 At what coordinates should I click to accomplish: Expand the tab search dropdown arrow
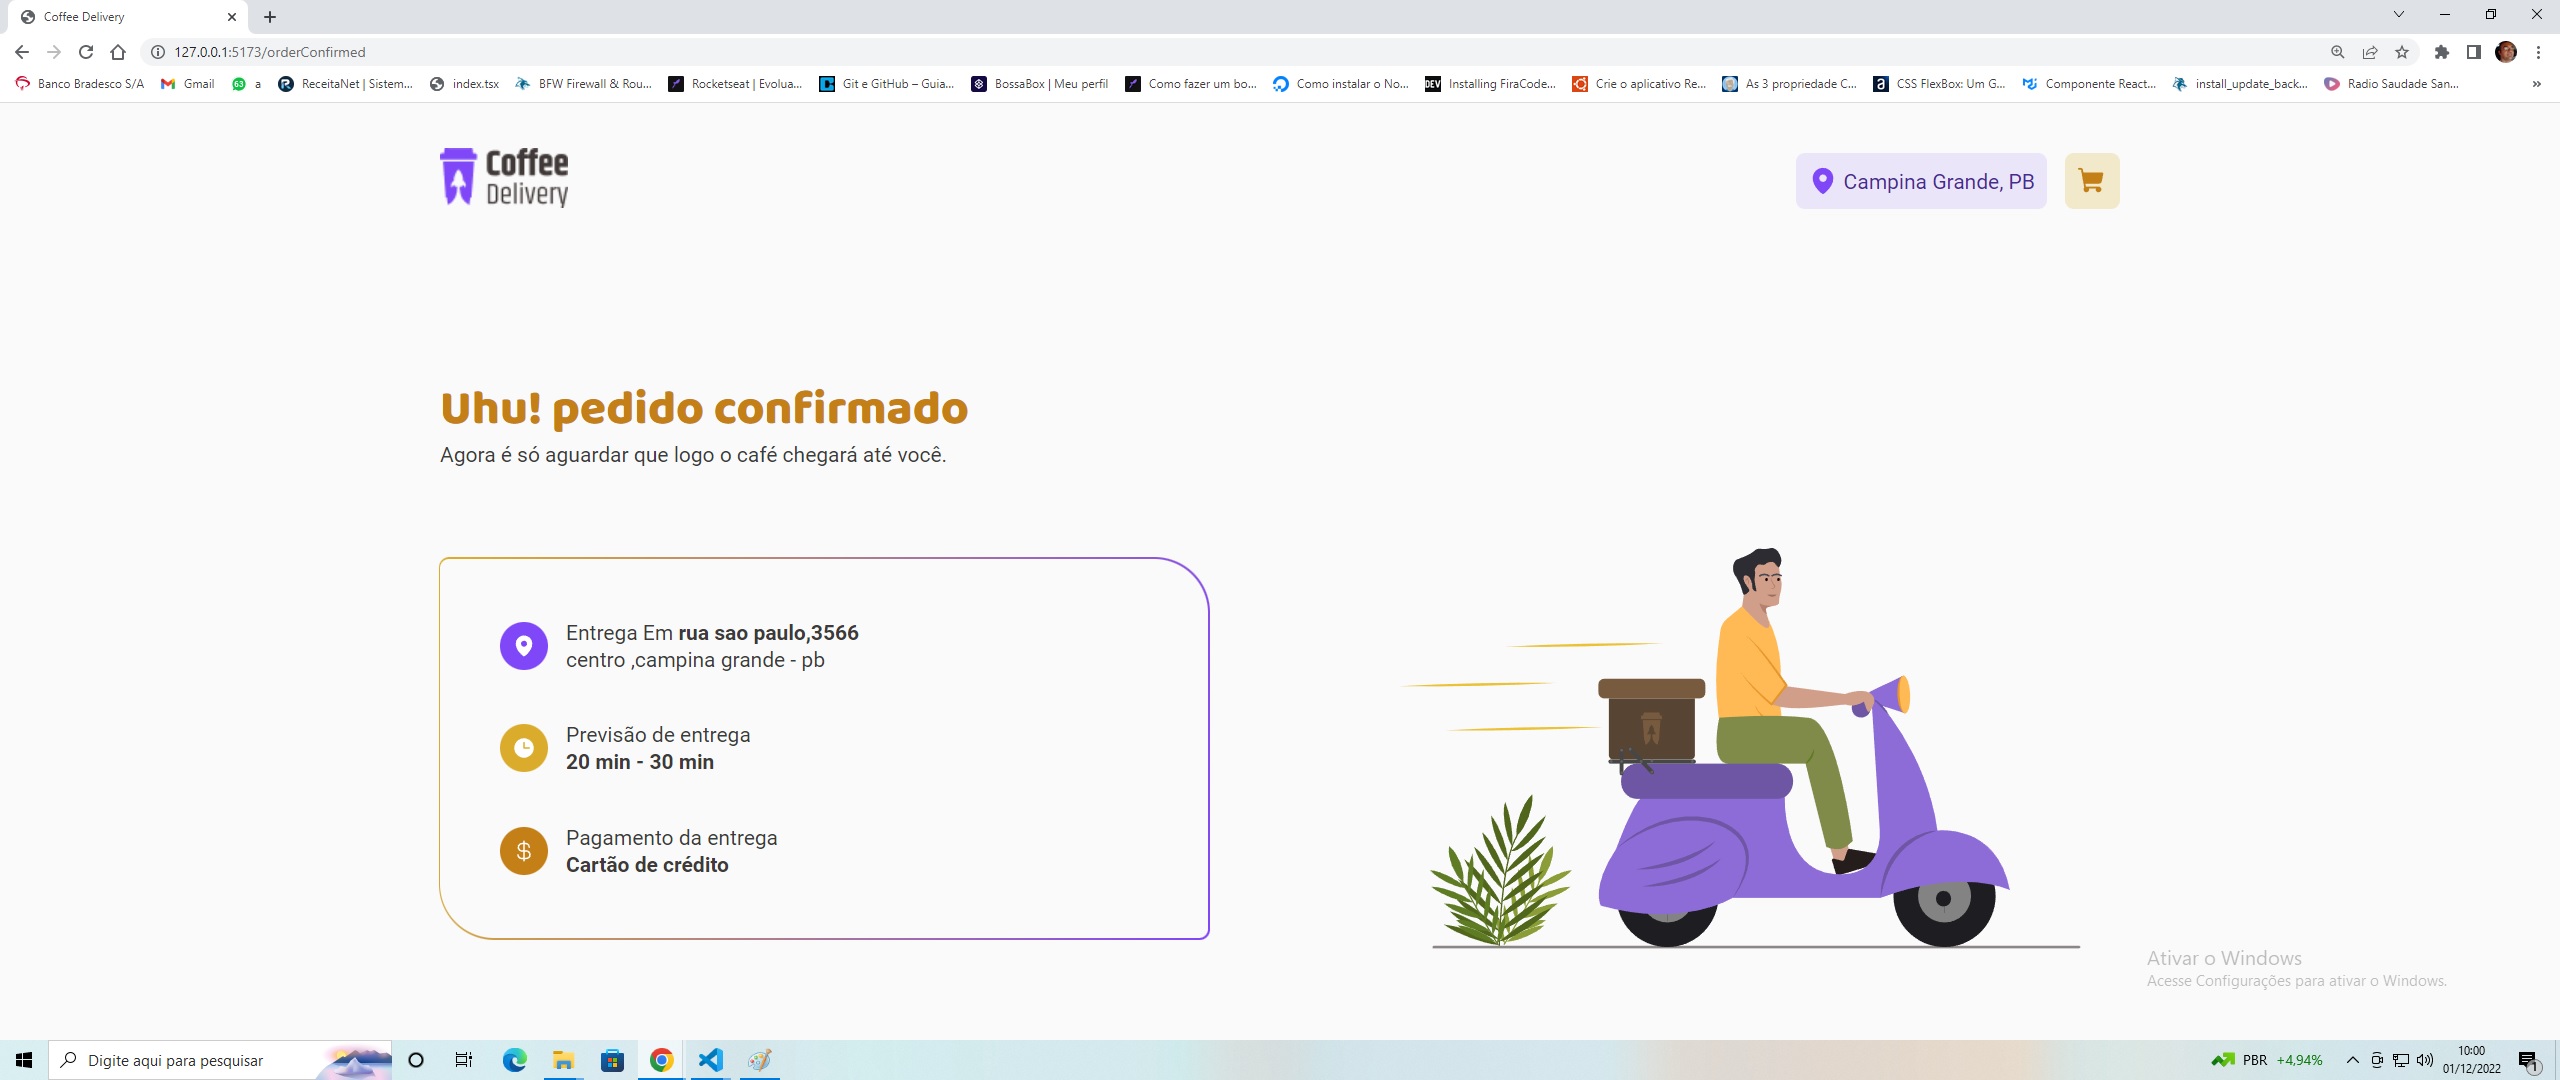coord(2398,15)
